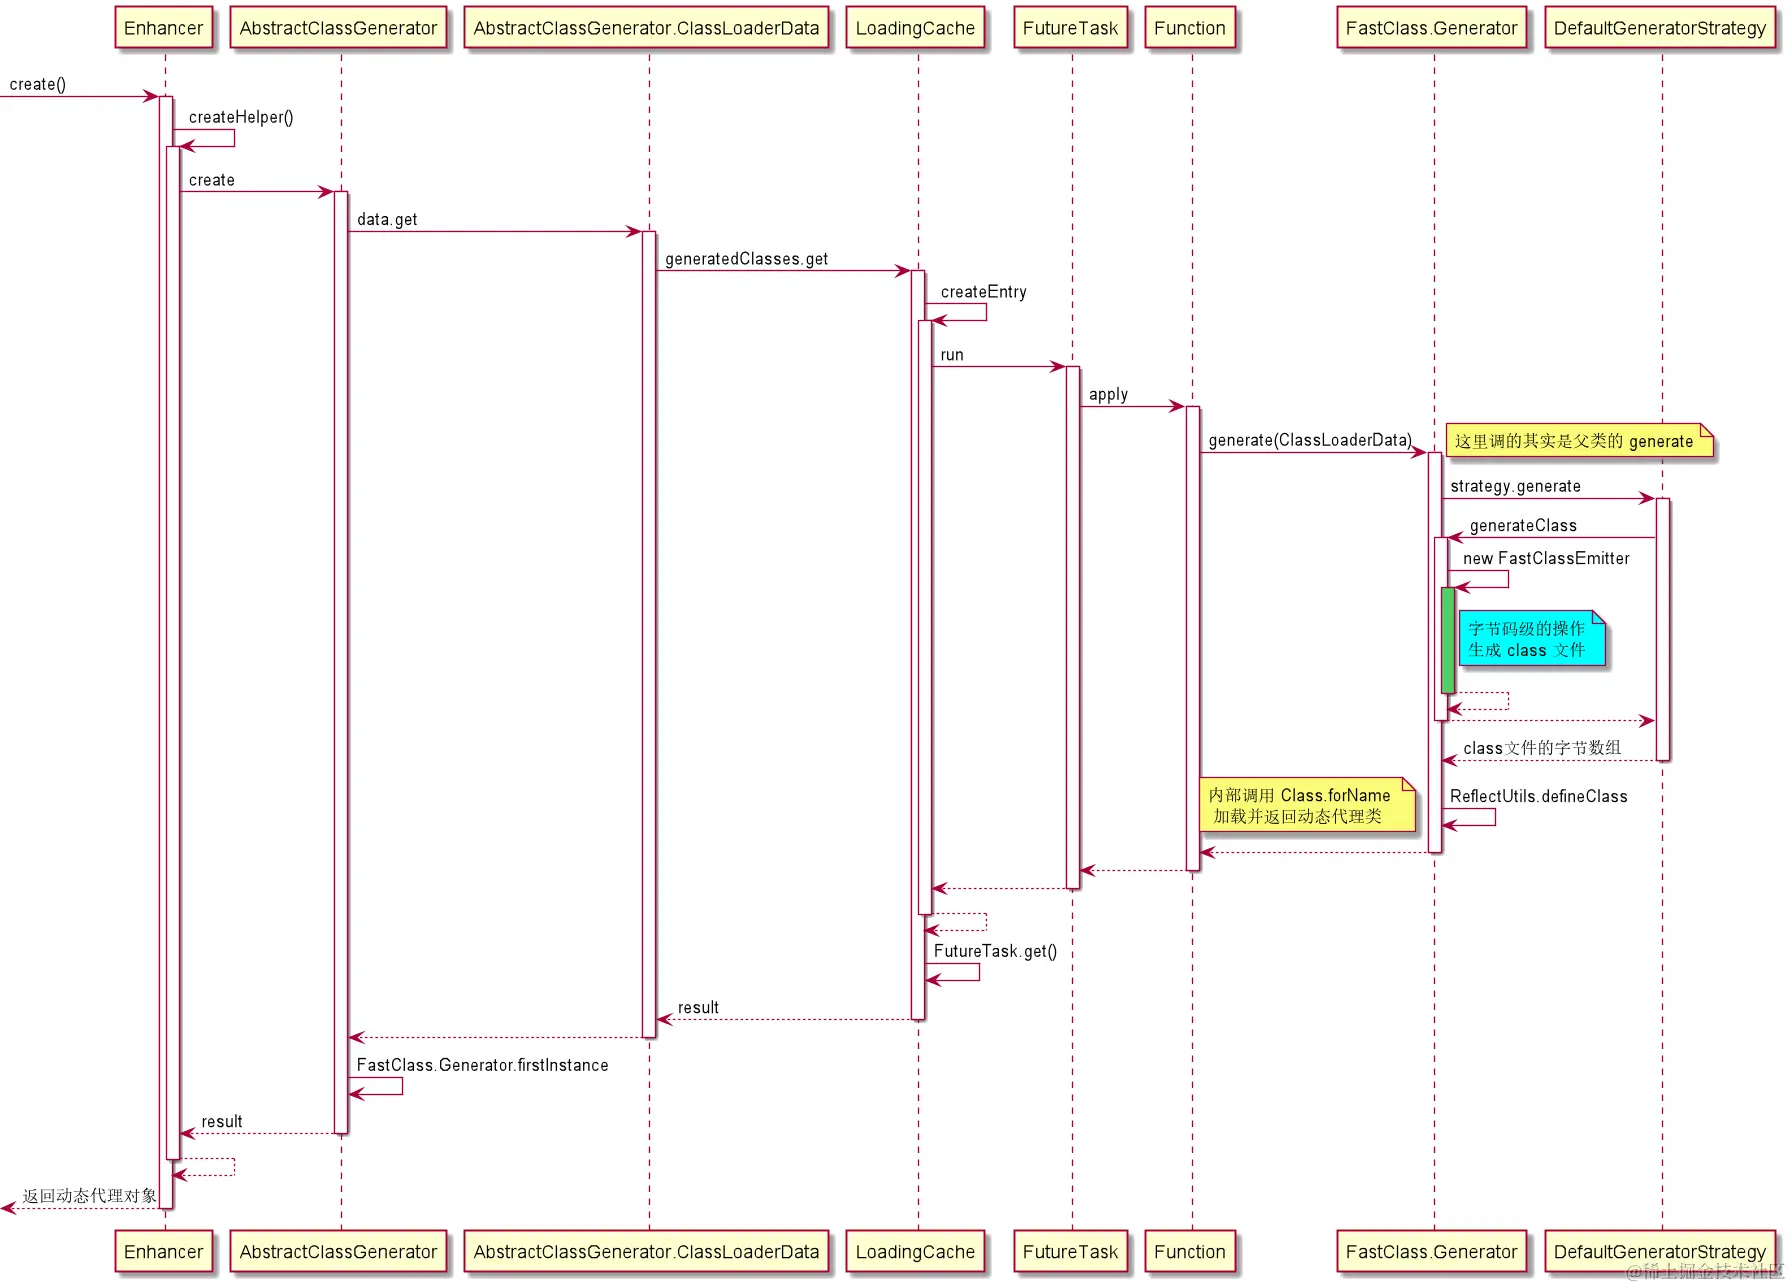Click the Enhancer participant box at top
1792x1288 pixels.
pos(163,28)
